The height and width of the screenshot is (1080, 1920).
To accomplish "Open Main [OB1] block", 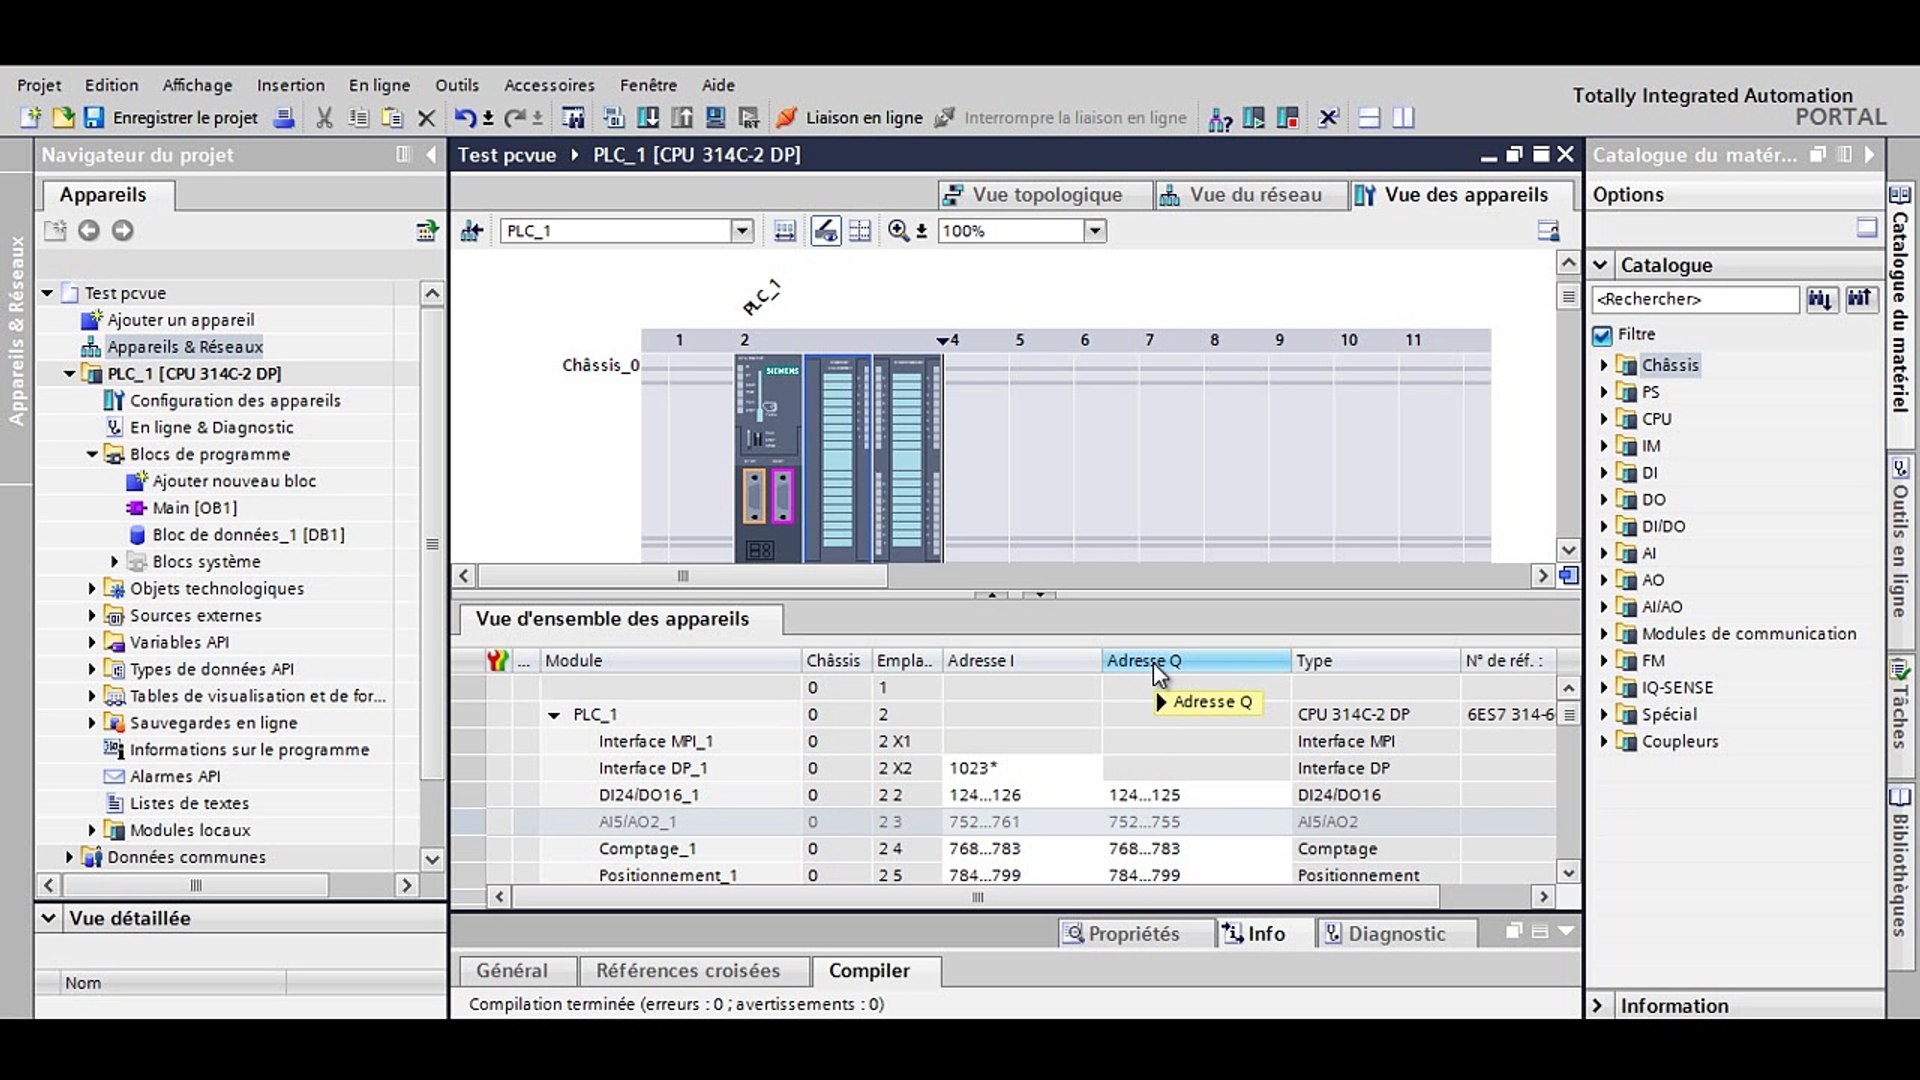I will point(194,508).
